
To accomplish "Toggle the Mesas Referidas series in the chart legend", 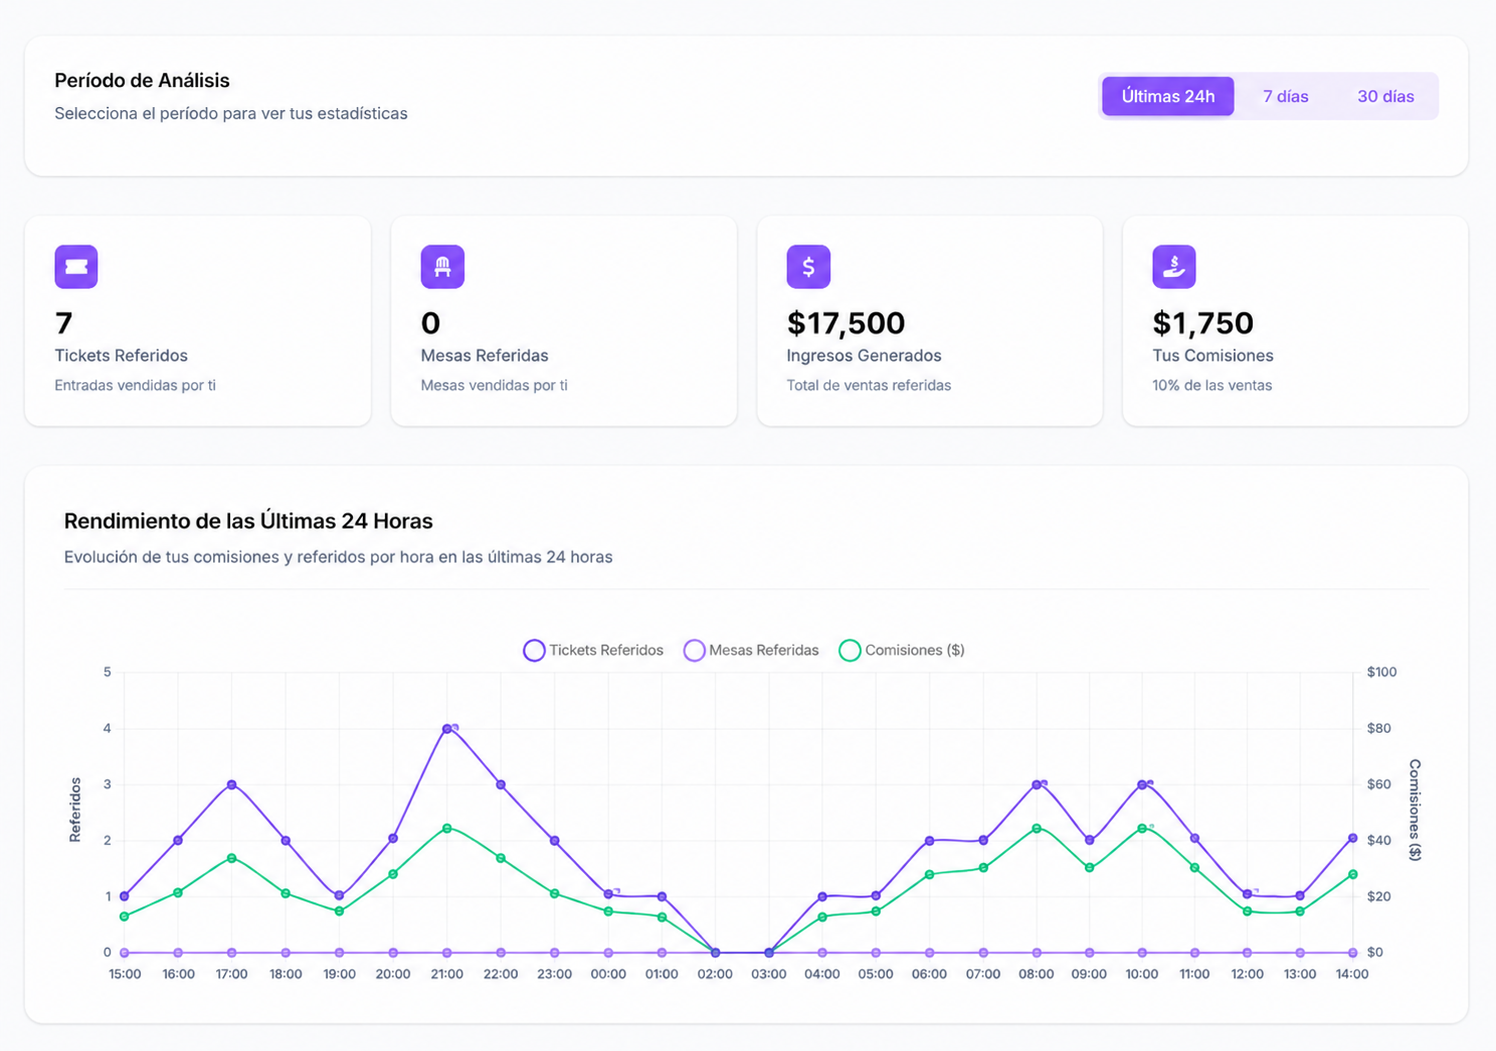I will click(x=751, y=650).
